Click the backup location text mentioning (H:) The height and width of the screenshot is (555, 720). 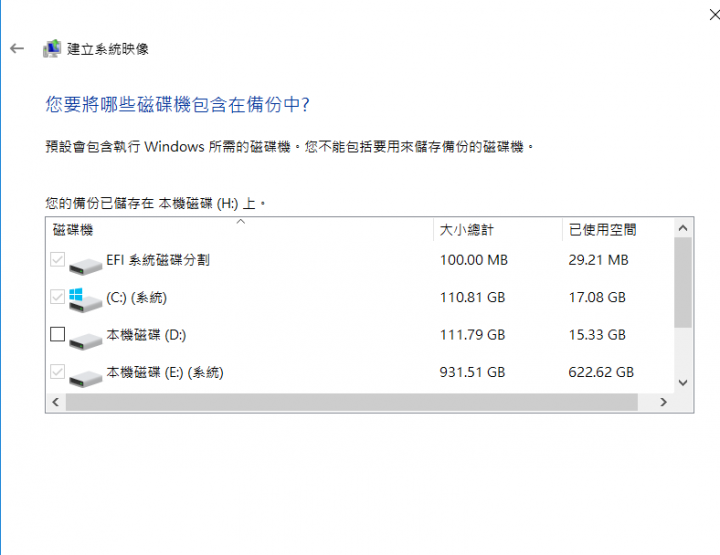156,203
